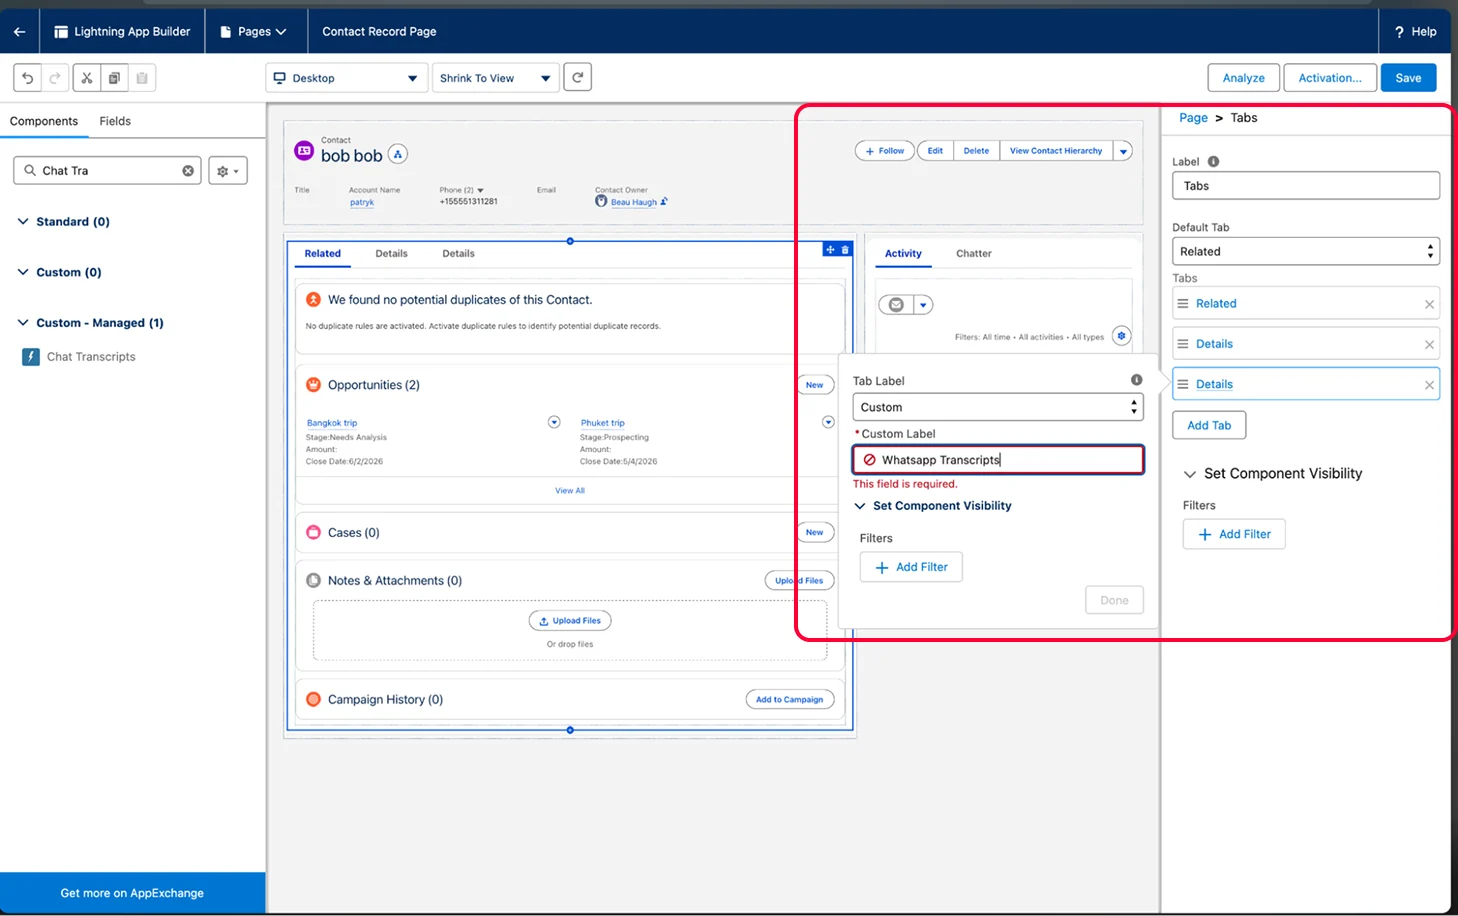The image size is (1458, 916).
Task: Clear the component search text
Action: coord(188,171)
